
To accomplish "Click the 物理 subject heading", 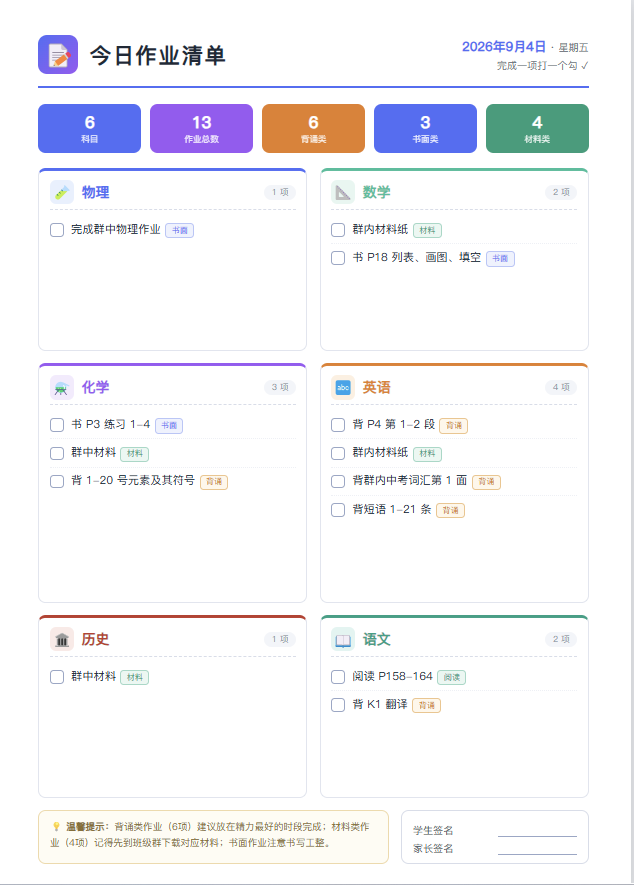I will click(95, 192).
